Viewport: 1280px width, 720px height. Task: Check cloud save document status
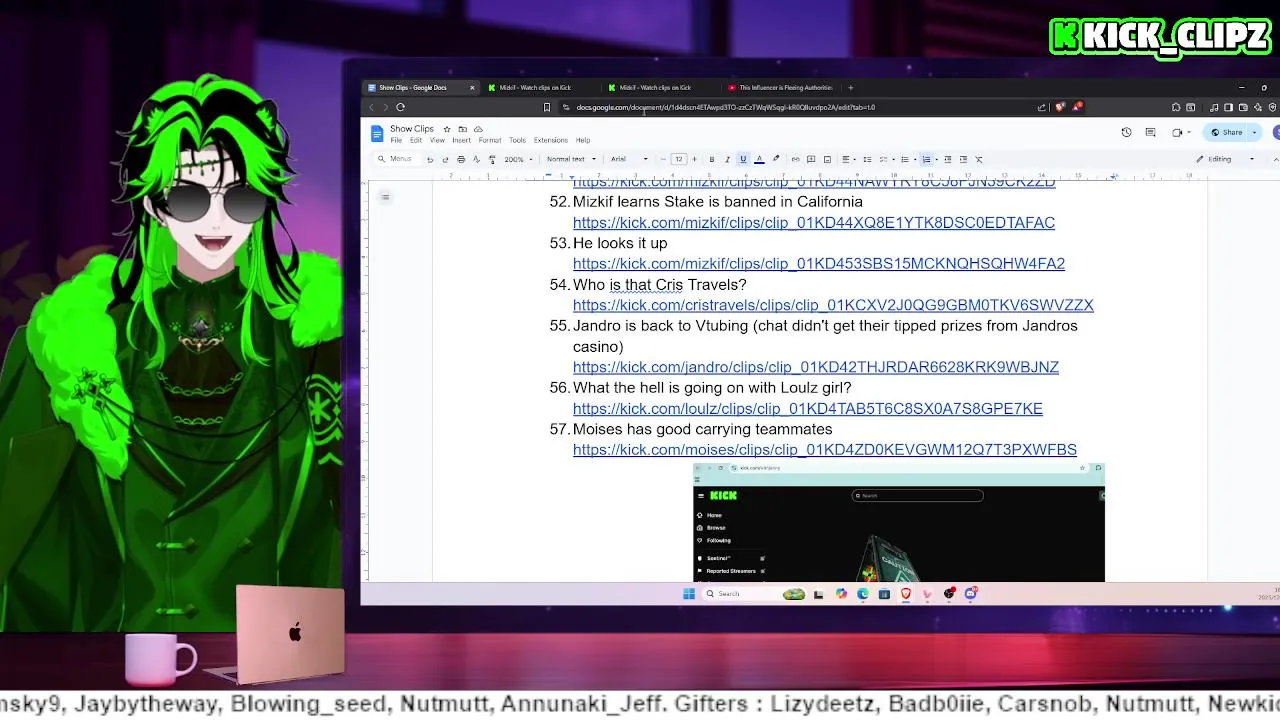478,129
